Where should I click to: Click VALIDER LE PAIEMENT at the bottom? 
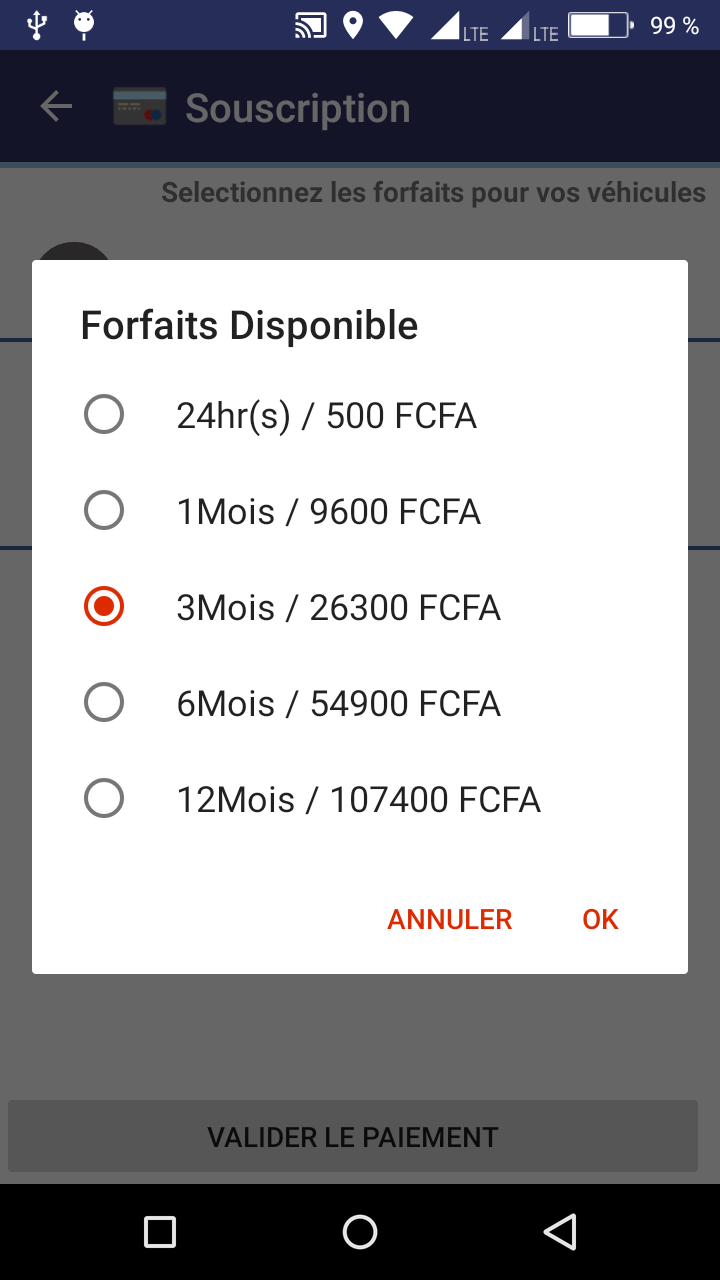click(353, 1136)
